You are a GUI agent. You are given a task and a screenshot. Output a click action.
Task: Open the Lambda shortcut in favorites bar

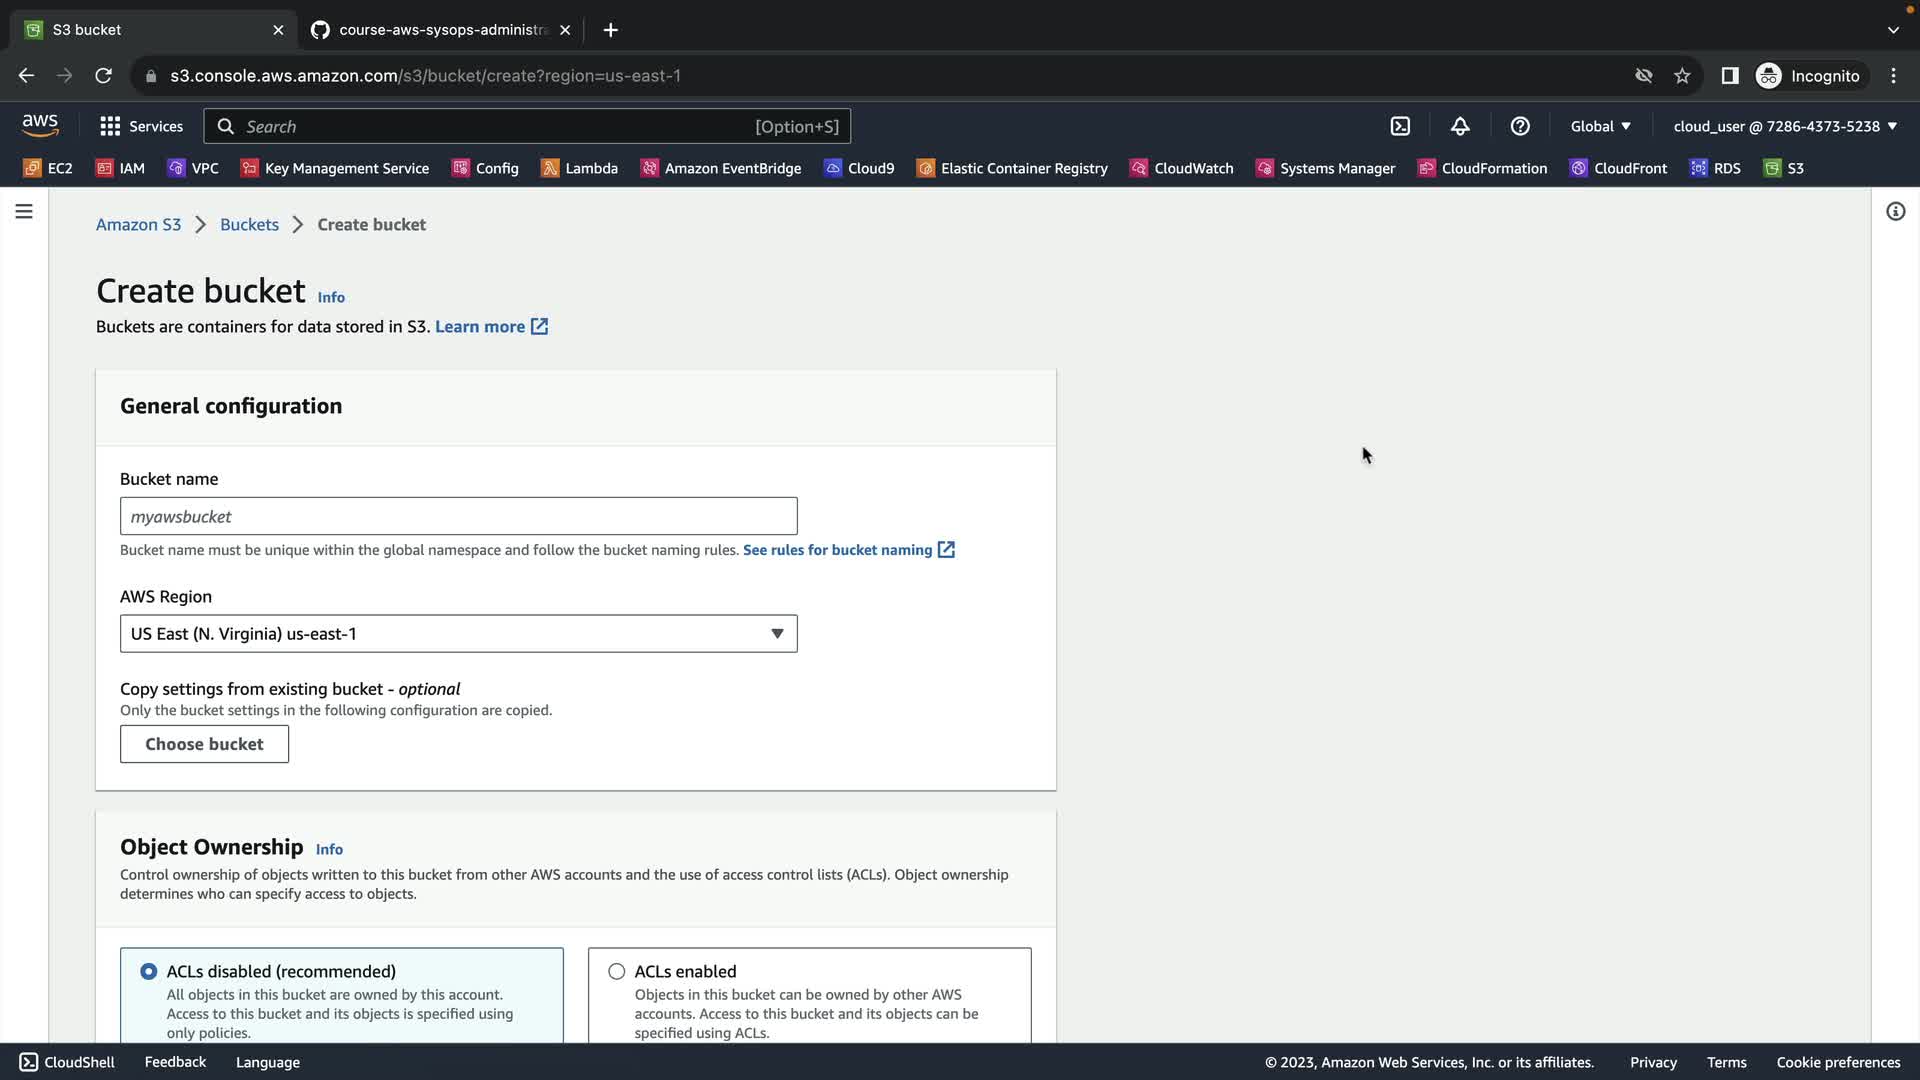[580, 168]
